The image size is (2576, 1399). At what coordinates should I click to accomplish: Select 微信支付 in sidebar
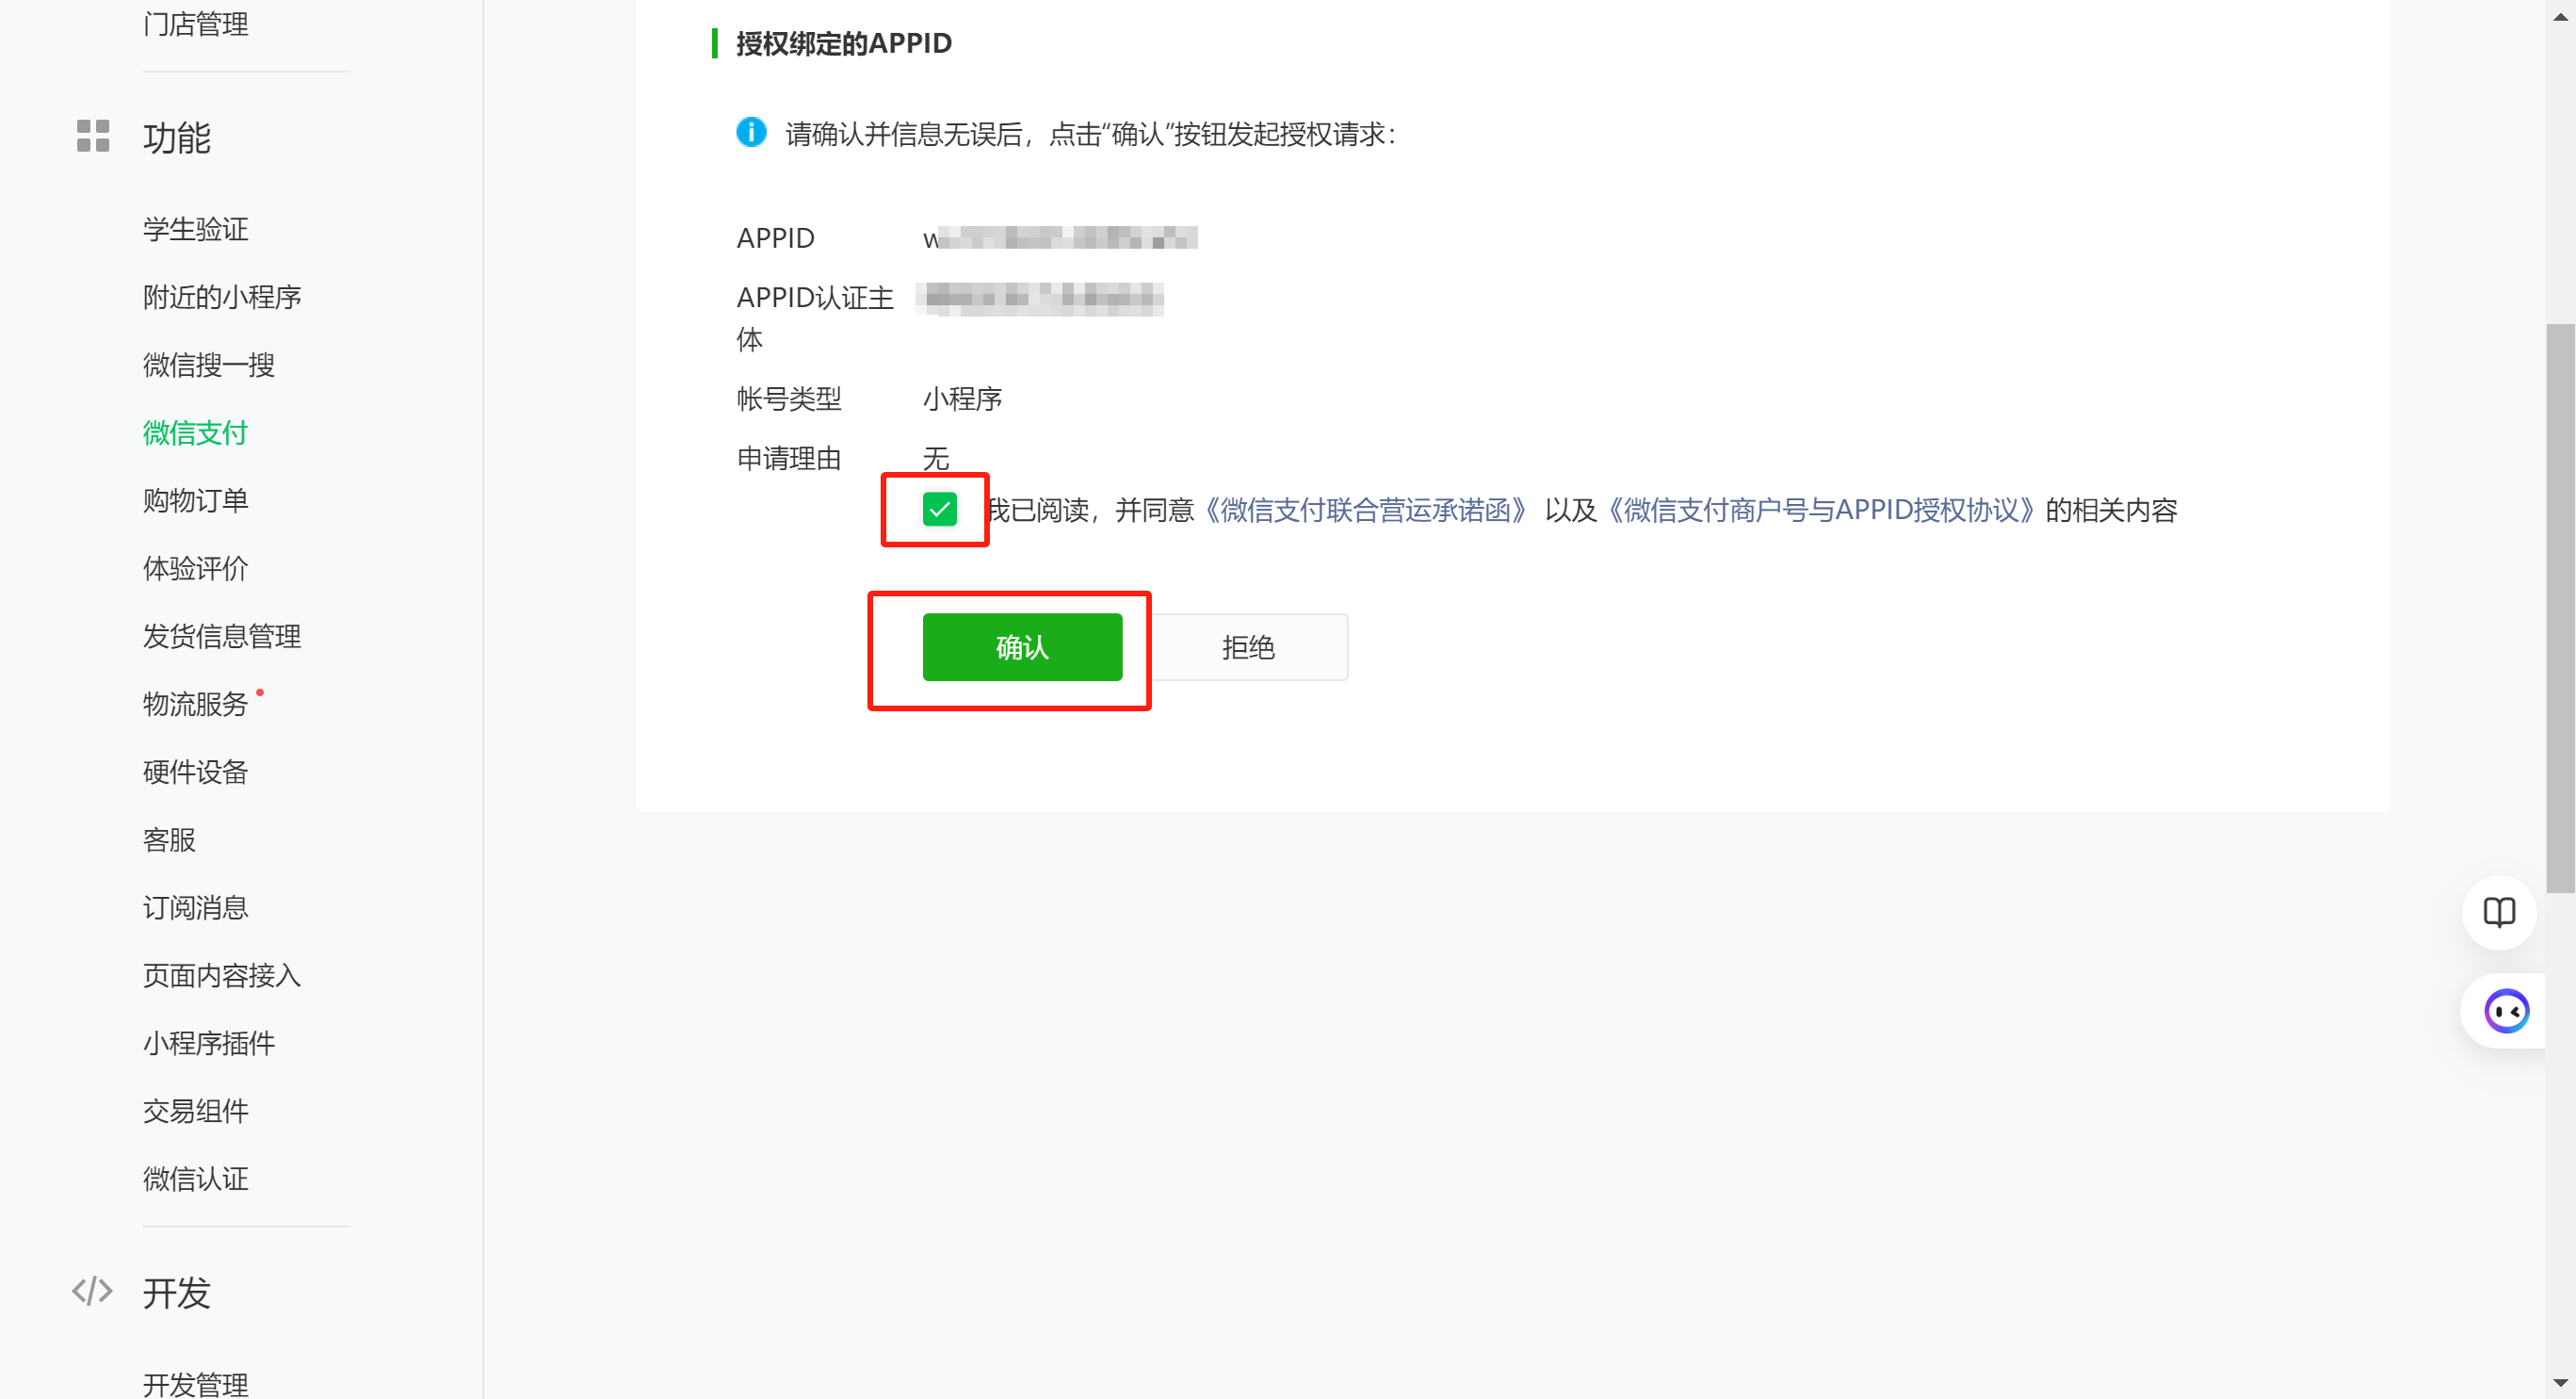195,433
